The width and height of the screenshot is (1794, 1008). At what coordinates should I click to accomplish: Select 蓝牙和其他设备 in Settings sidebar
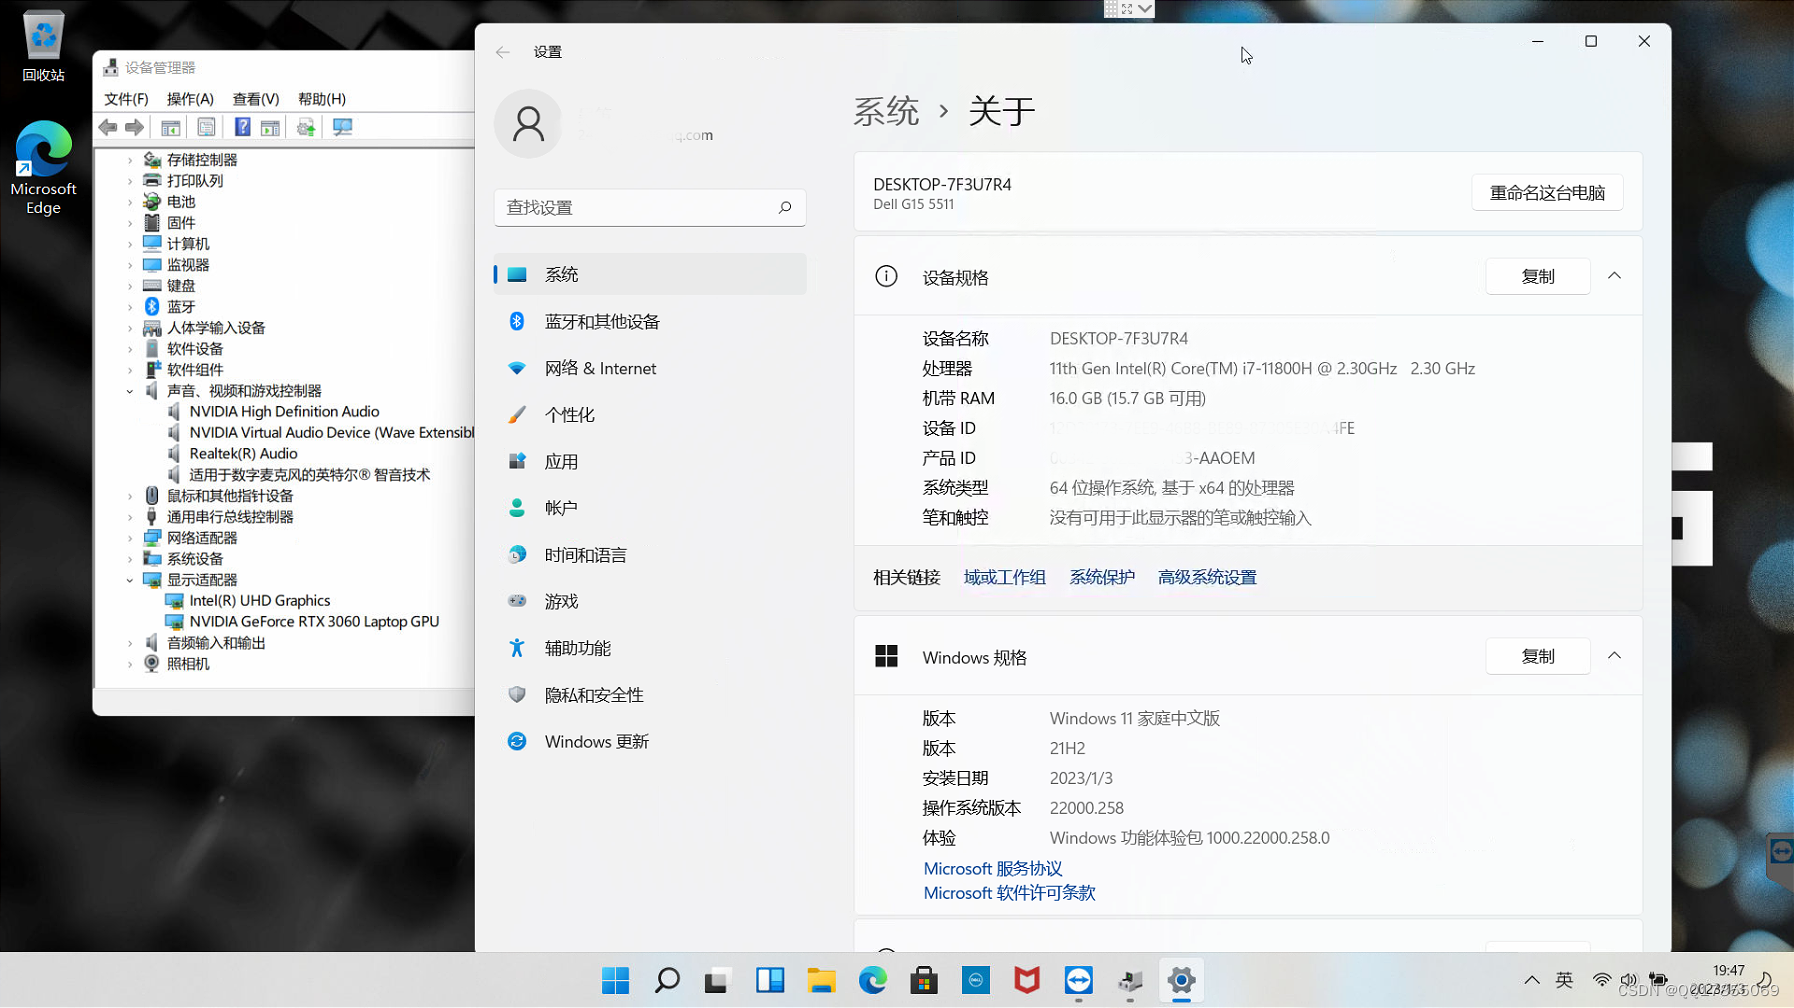(650, 321)
